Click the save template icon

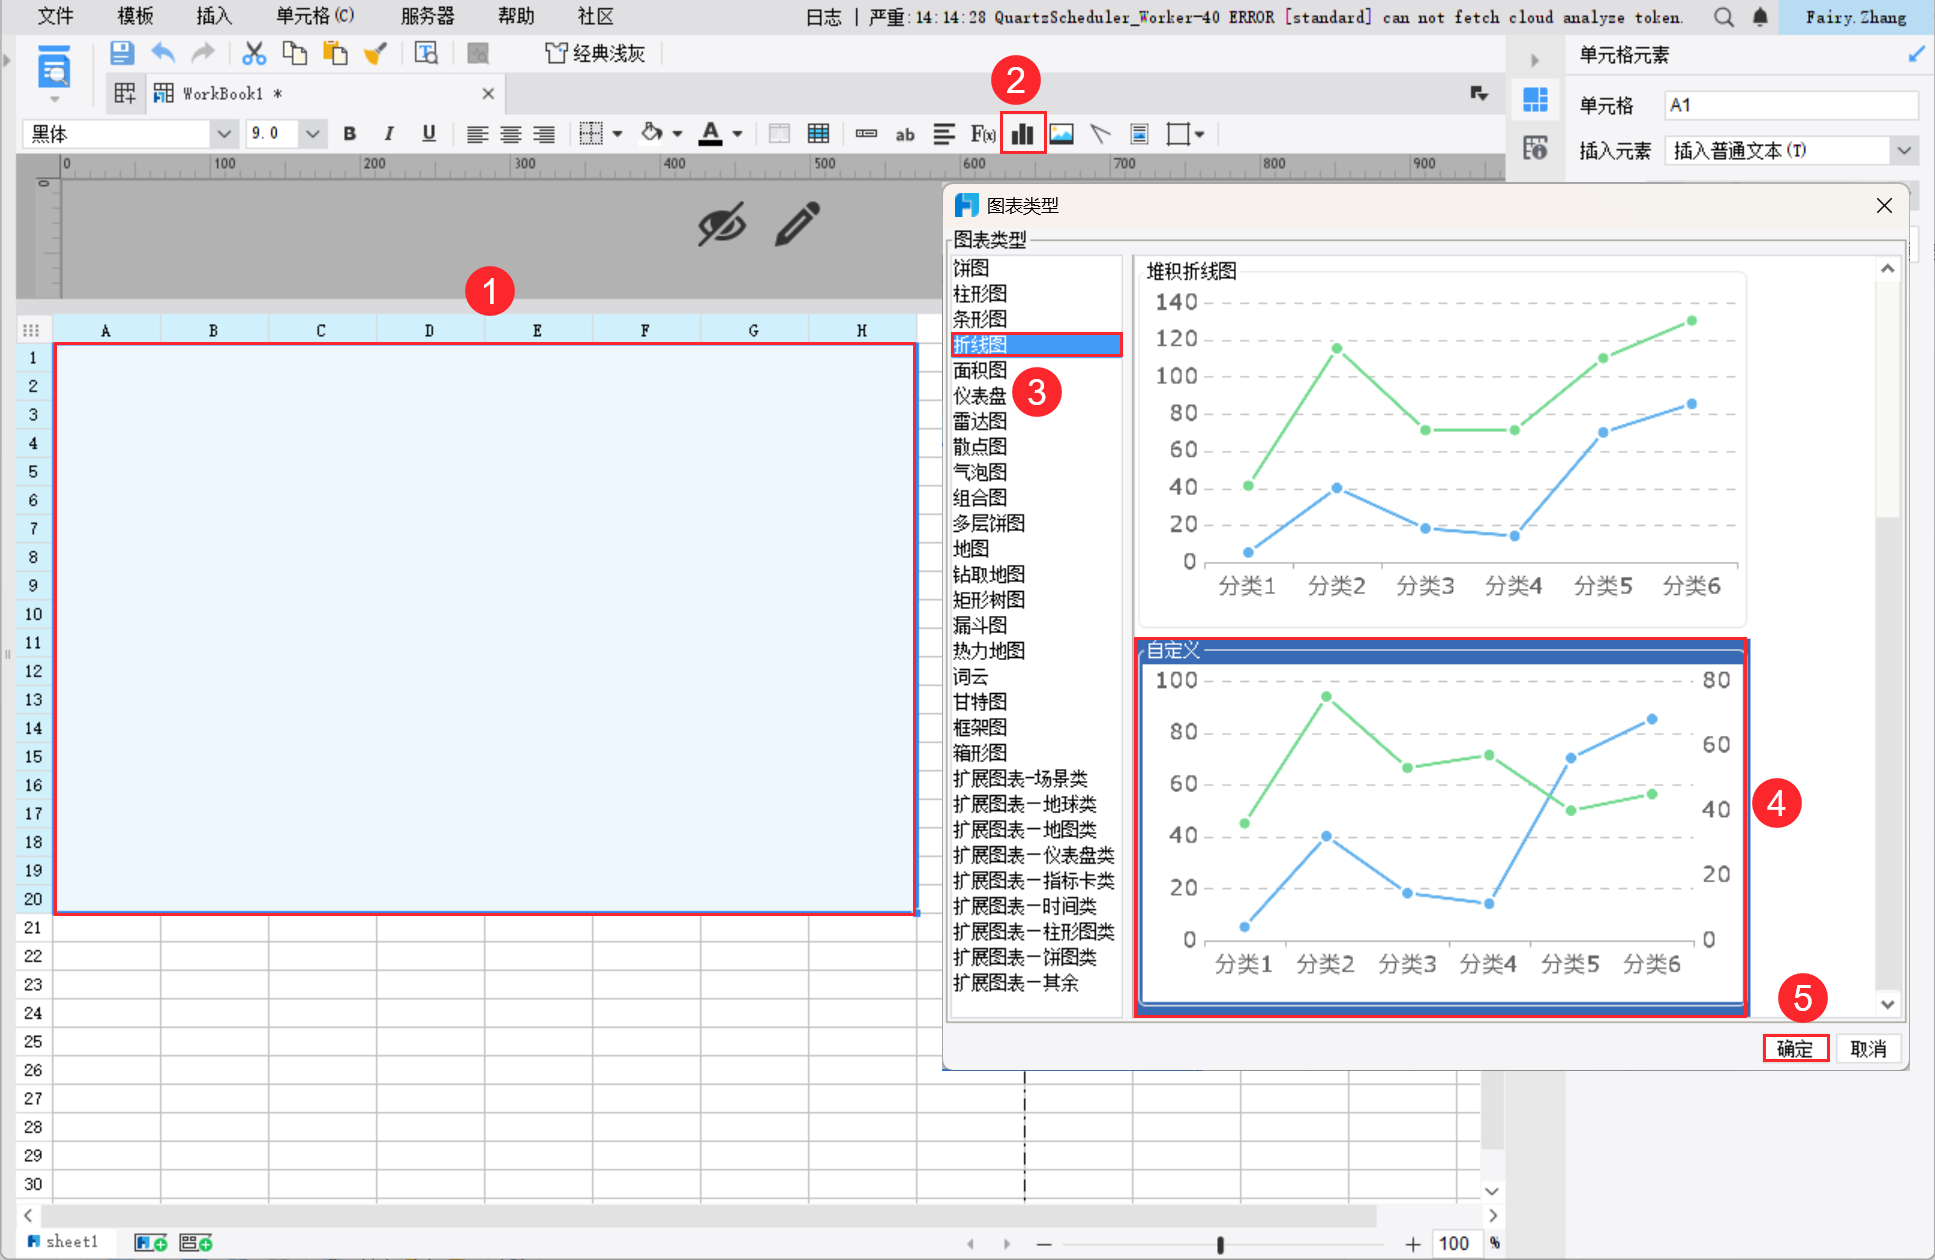(x=122, y=53)
